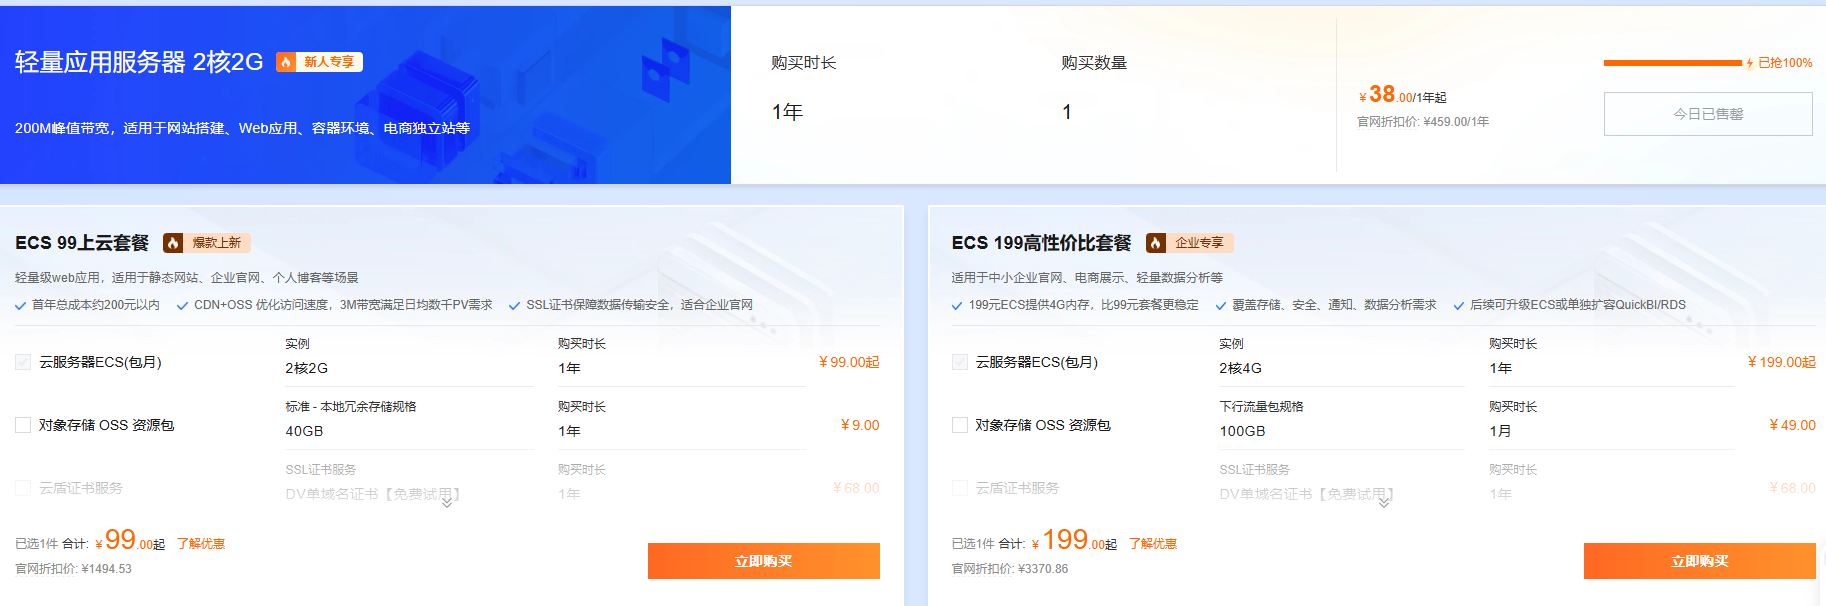Viewport: 1826px width, 606px height.
Task: Click the checkmark icon before CDN+OSS 优化访问速度
Action: [x=182, y=306]
